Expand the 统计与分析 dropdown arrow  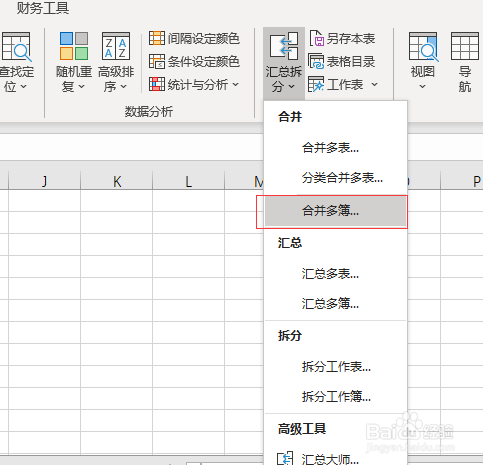[236, 84]
